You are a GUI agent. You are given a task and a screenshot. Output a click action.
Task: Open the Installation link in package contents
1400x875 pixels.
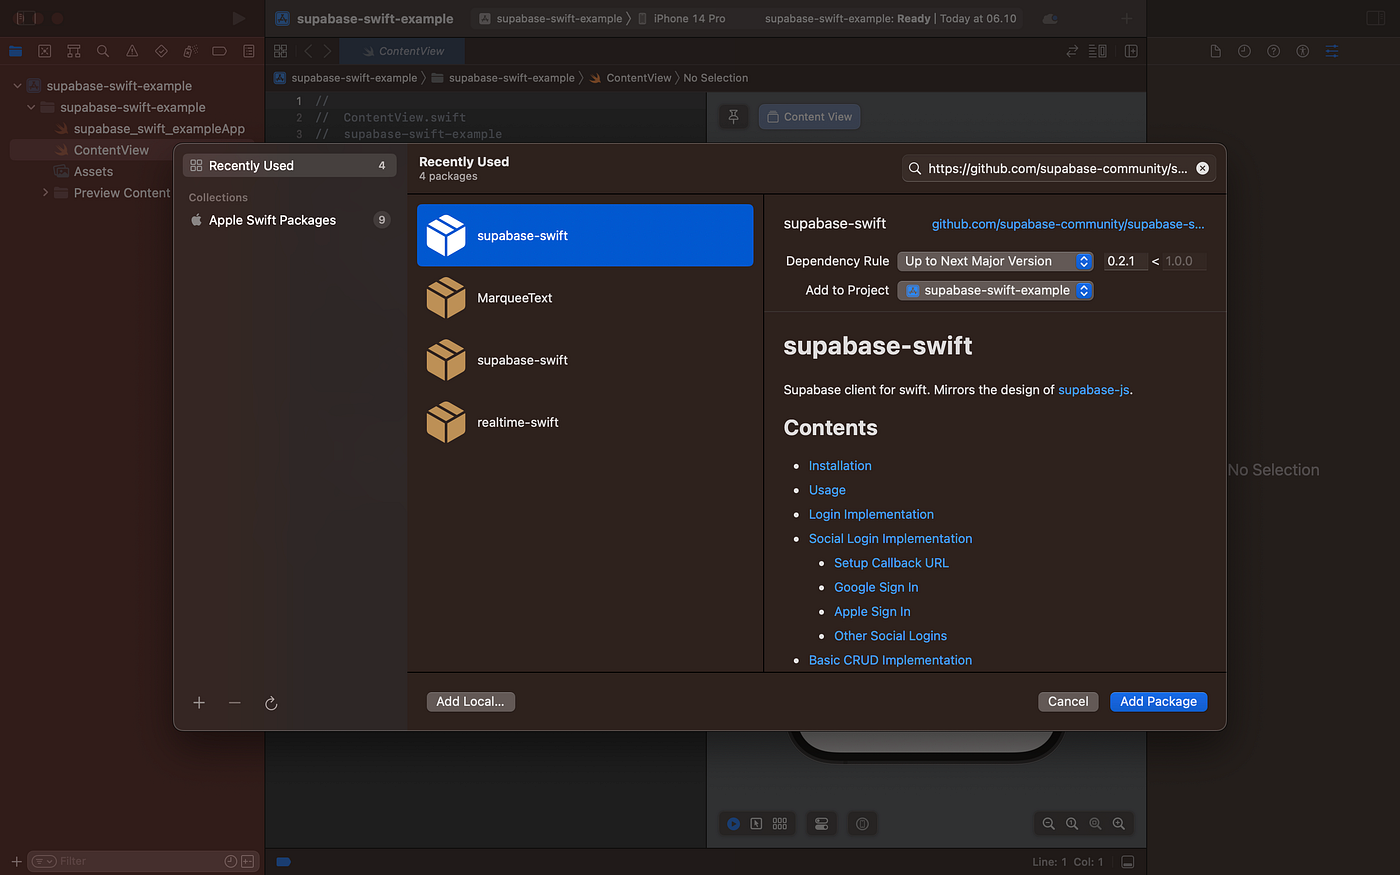point(840,465)
